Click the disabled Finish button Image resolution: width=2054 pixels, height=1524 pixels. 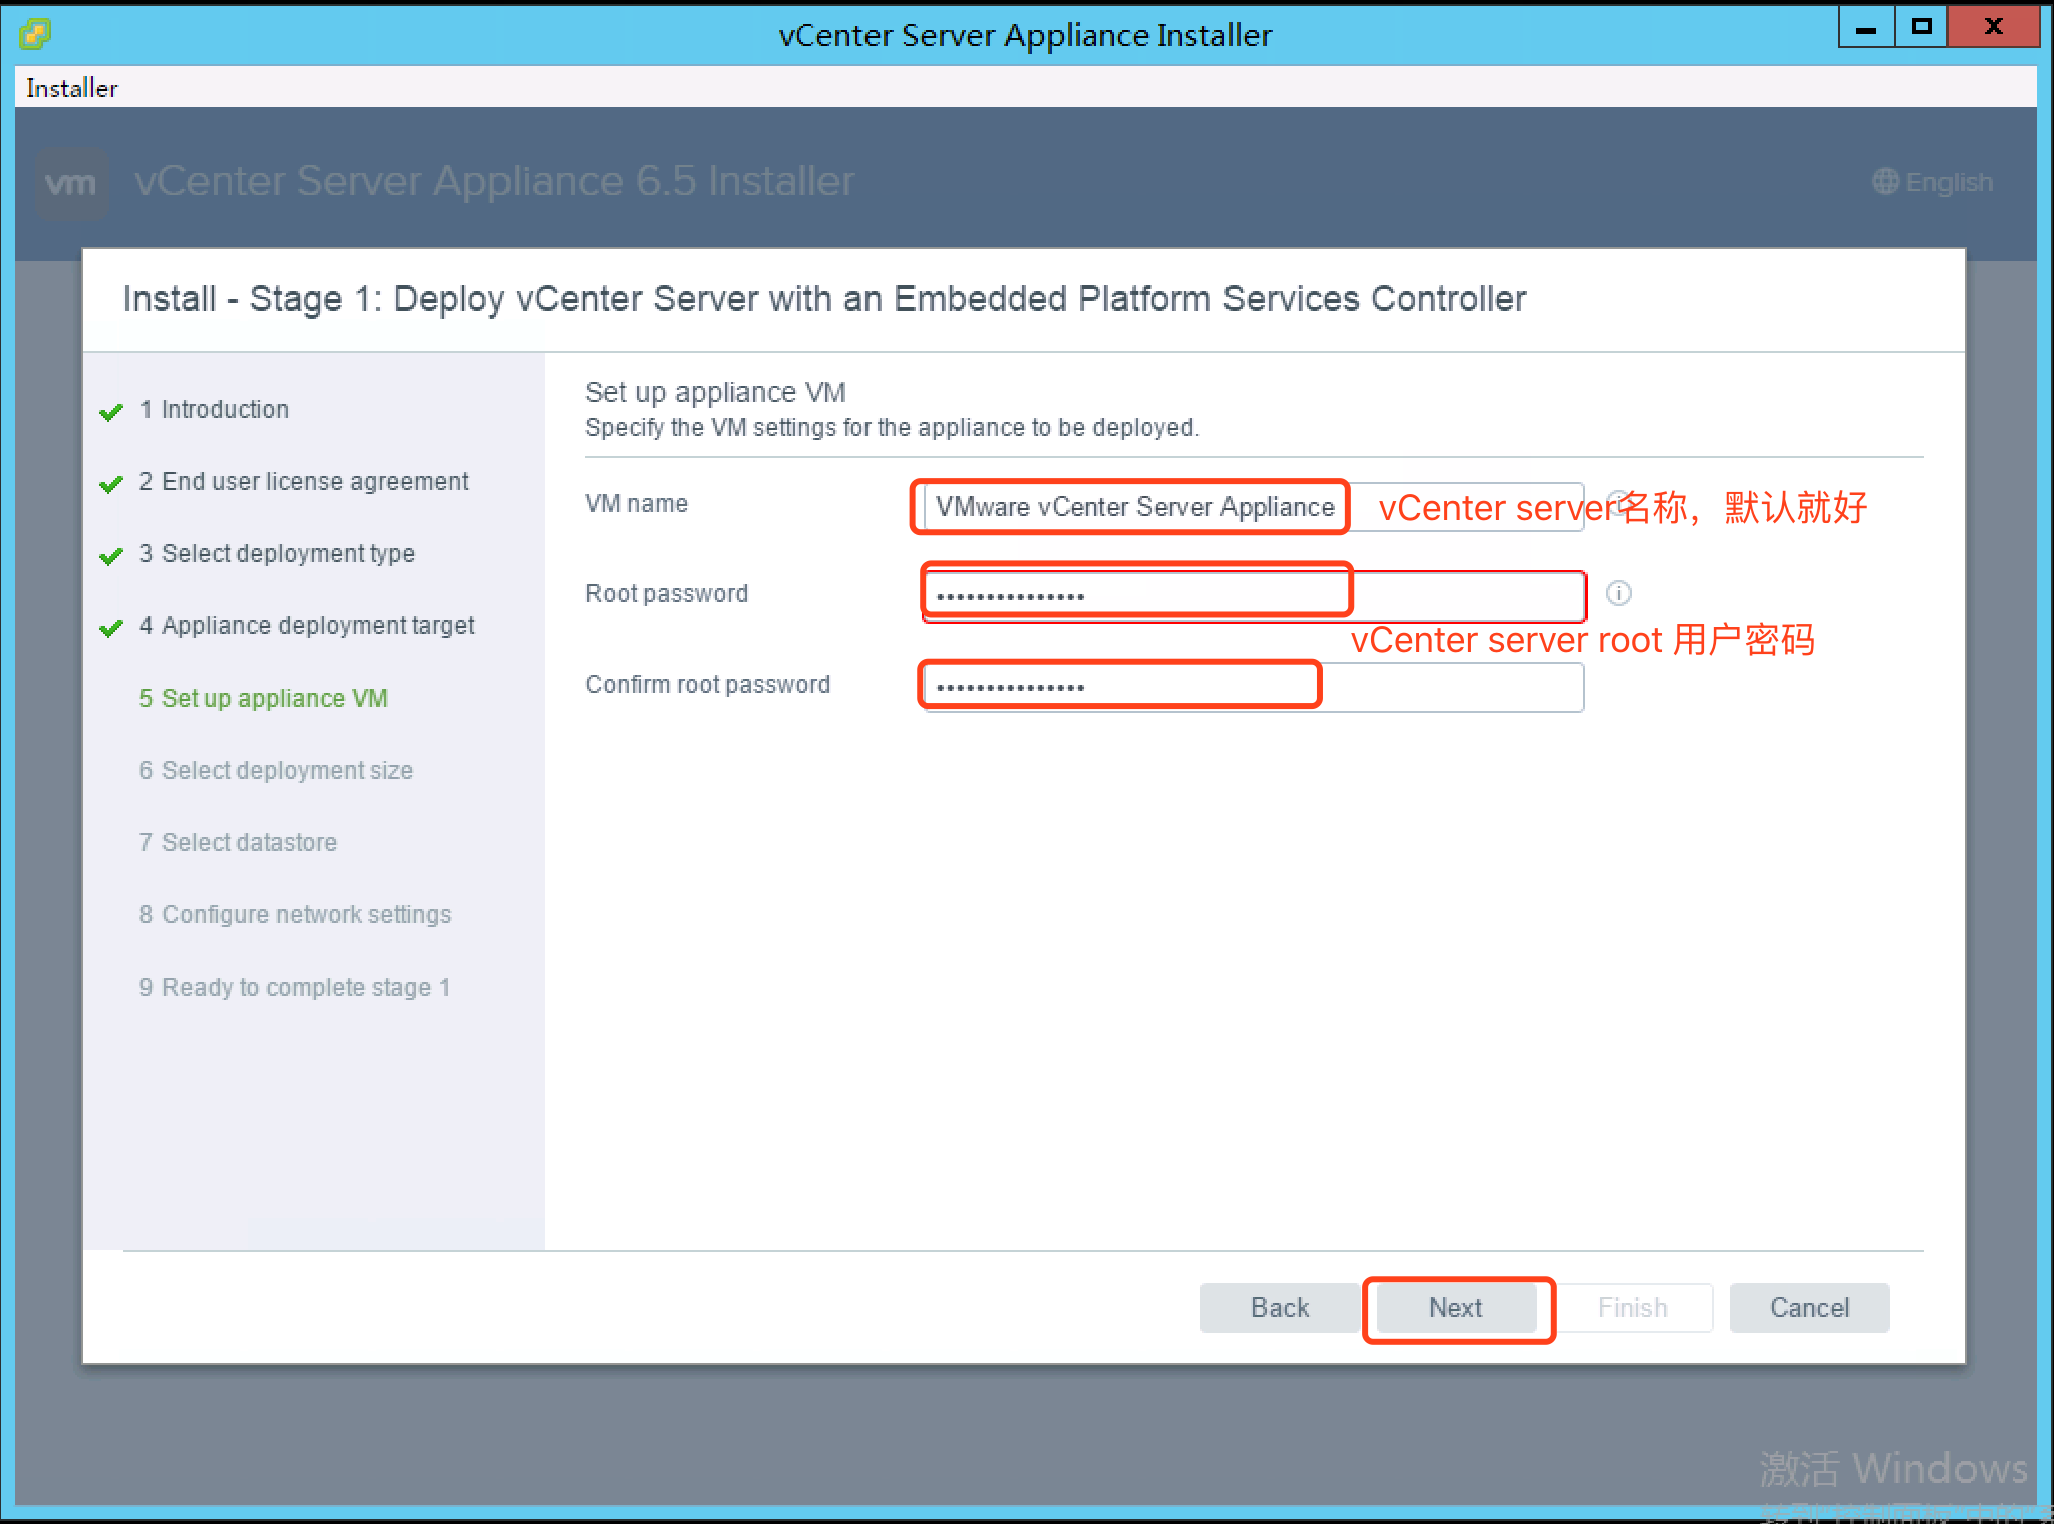point(1632,1308)
